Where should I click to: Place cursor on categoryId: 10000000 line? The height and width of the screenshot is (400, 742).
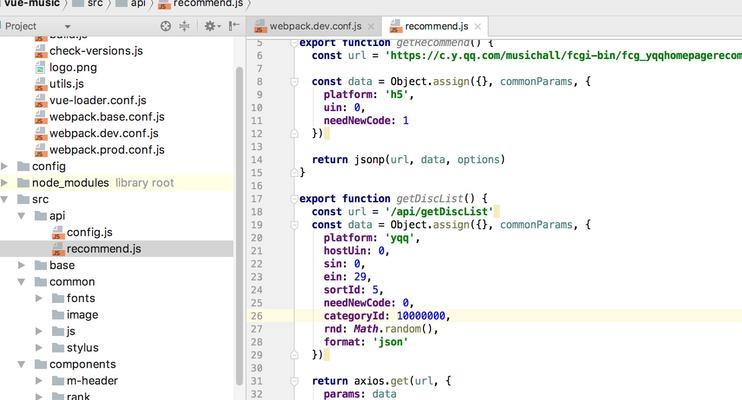pyautogui.click(x=387, y=316)
